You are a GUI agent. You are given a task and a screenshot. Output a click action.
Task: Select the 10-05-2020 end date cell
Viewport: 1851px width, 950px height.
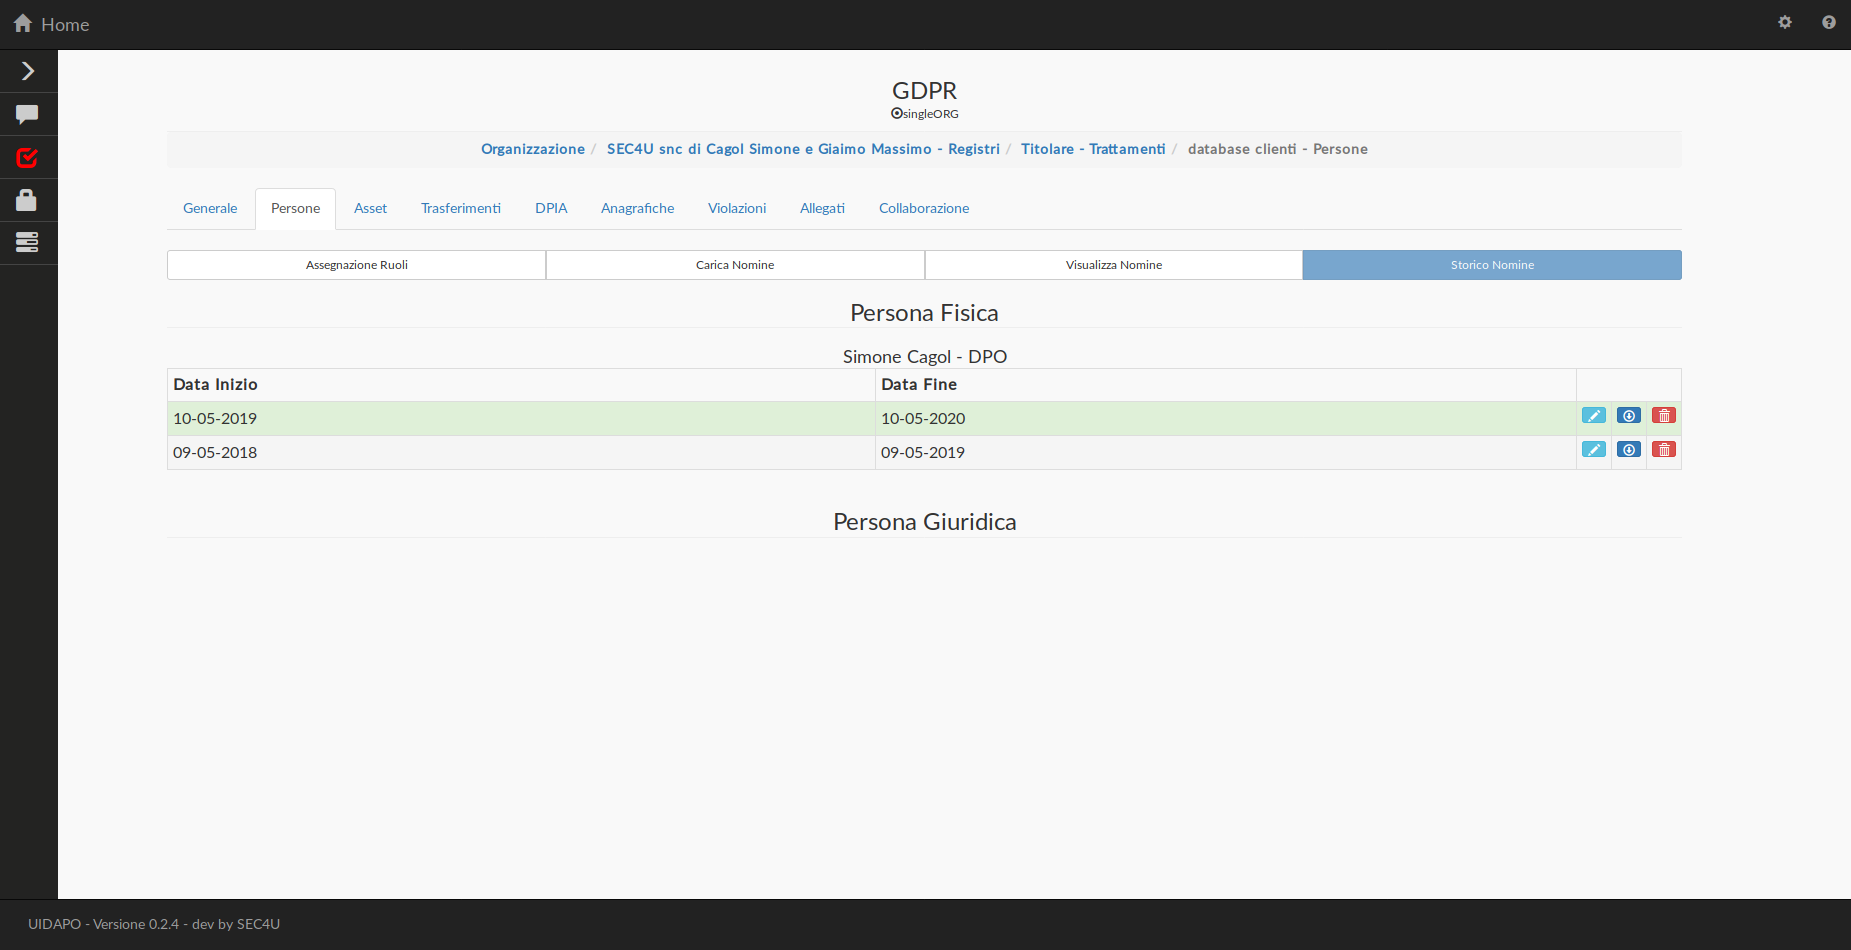[1226, 418]
